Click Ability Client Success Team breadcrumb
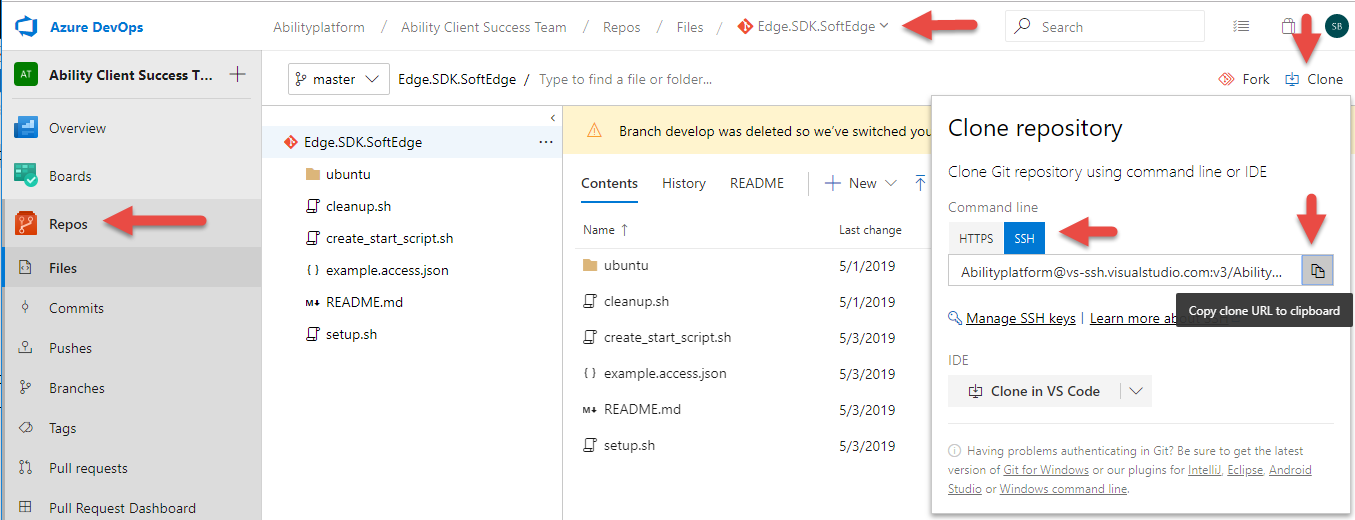 click(484, 27)
